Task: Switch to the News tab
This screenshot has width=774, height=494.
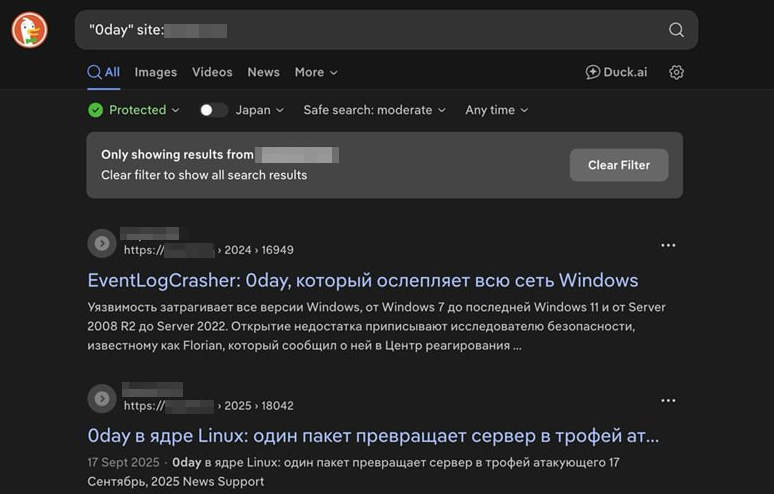Action: pos(263,72)
